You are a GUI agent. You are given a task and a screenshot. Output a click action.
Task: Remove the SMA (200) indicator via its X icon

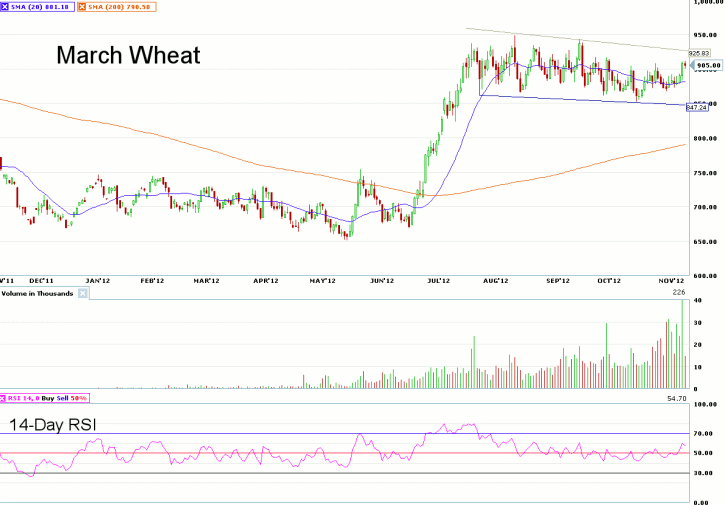pyautogui.click(x=84, y=6)
